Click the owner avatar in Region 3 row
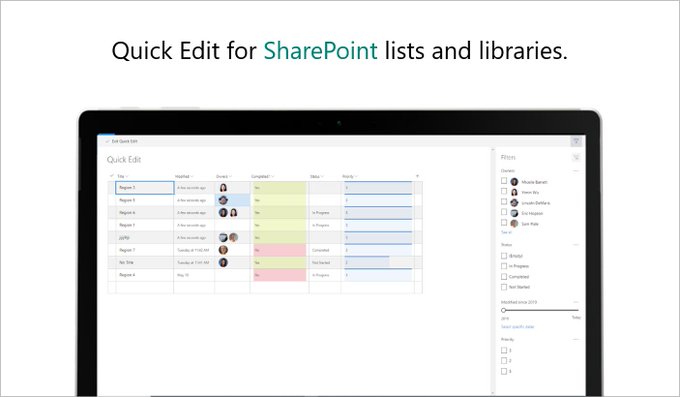The height and width of the screenshot is (397, 680). tap(223, 188)
